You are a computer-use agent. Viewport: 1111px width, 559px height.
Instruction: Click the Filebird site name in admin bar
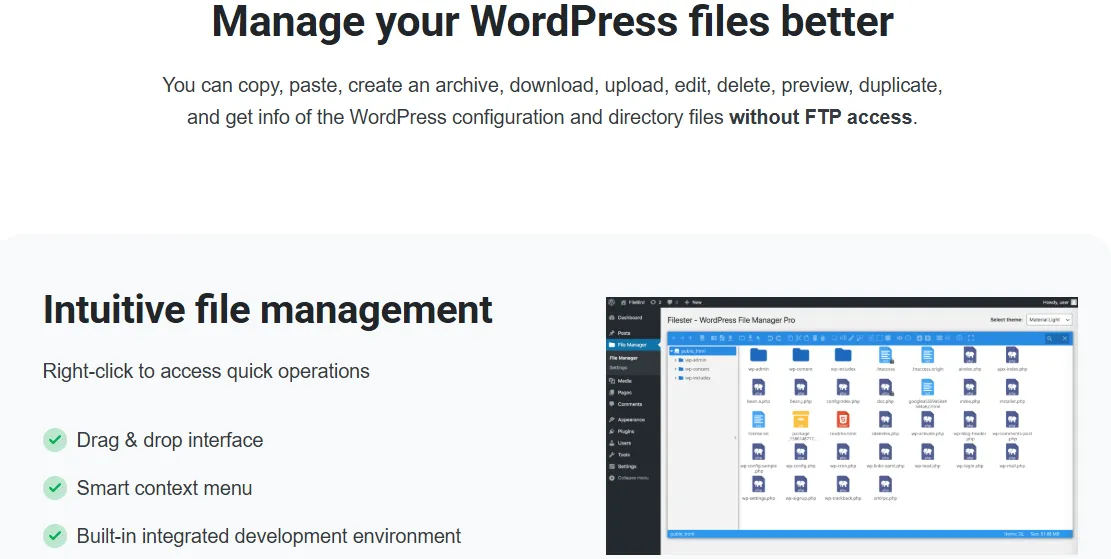pos(631,303)
